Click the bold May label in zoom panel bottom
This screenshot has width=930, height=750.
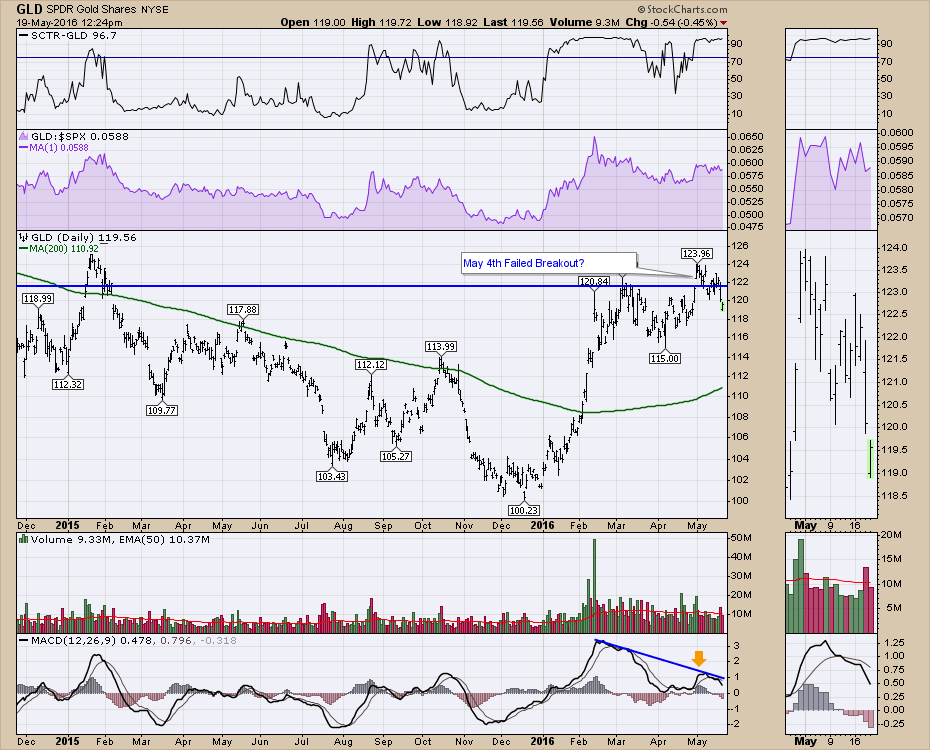[x=805, y=741]
